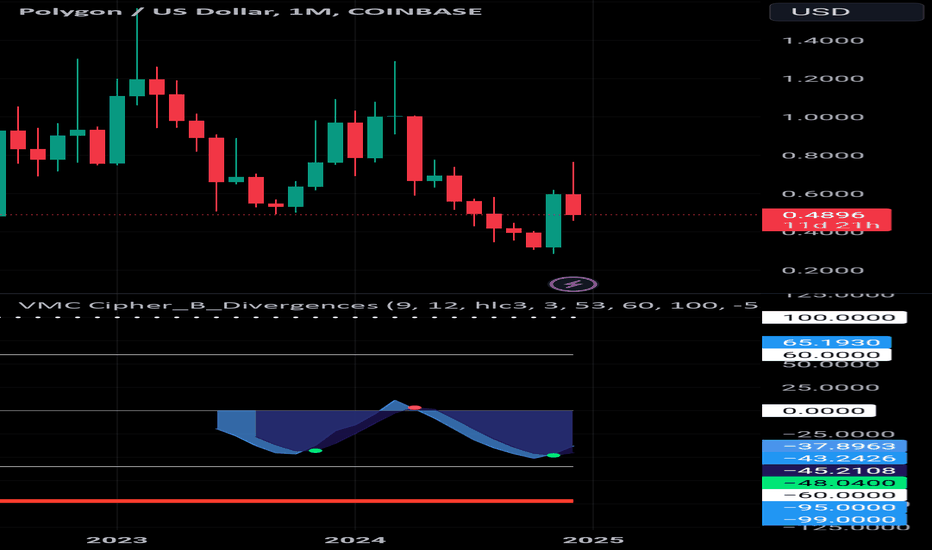Image resolution: width=932 pixels, height=550 pixels.
Task: Click the red horizontal line in indicator pane
Action: [286, 501]
